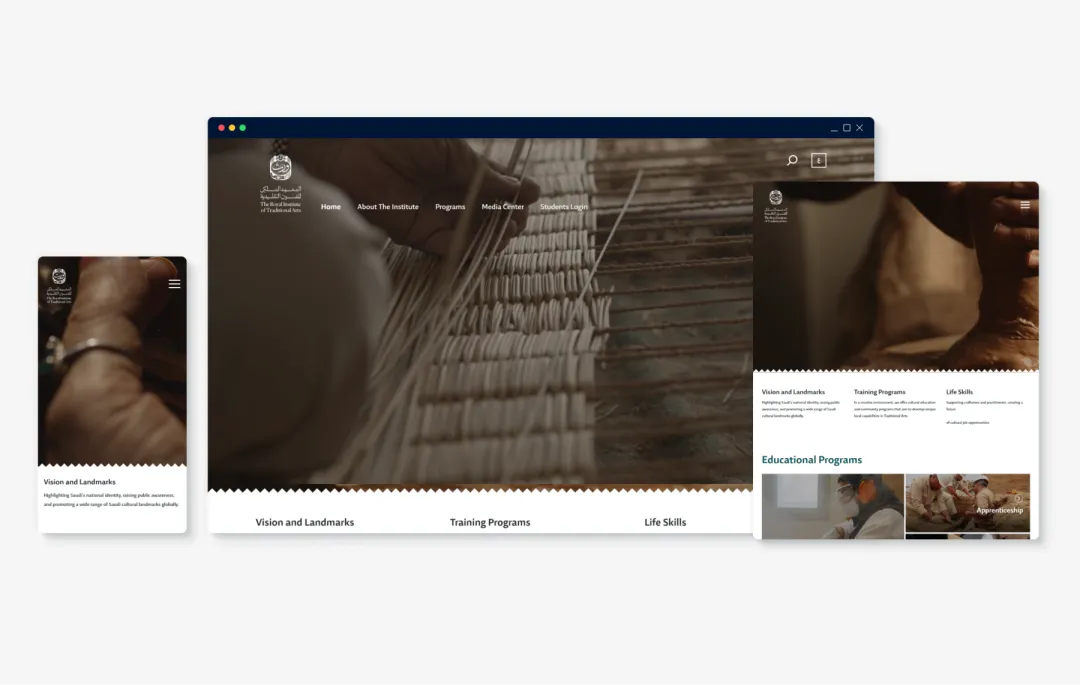The height and width of the screenshot is (685, 1080).
Task: Switch language with the Arabic toggle box
Action: 818,160
